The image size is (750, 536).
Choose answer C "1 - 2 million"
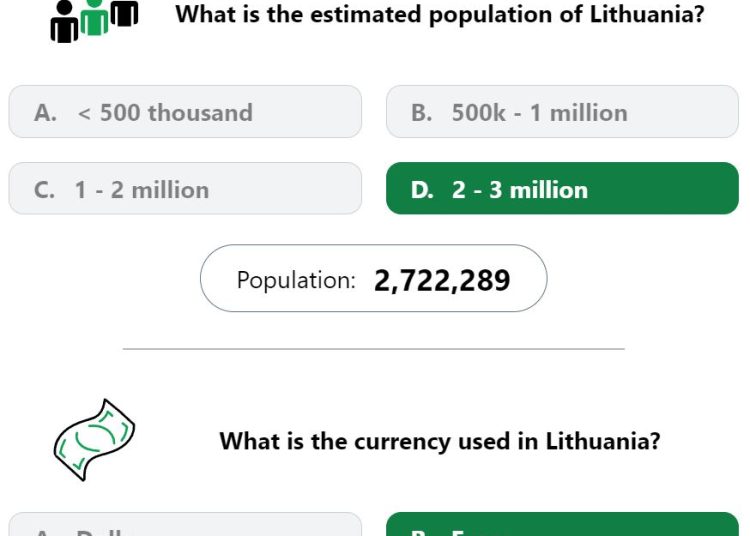click(x=185, y=188)
